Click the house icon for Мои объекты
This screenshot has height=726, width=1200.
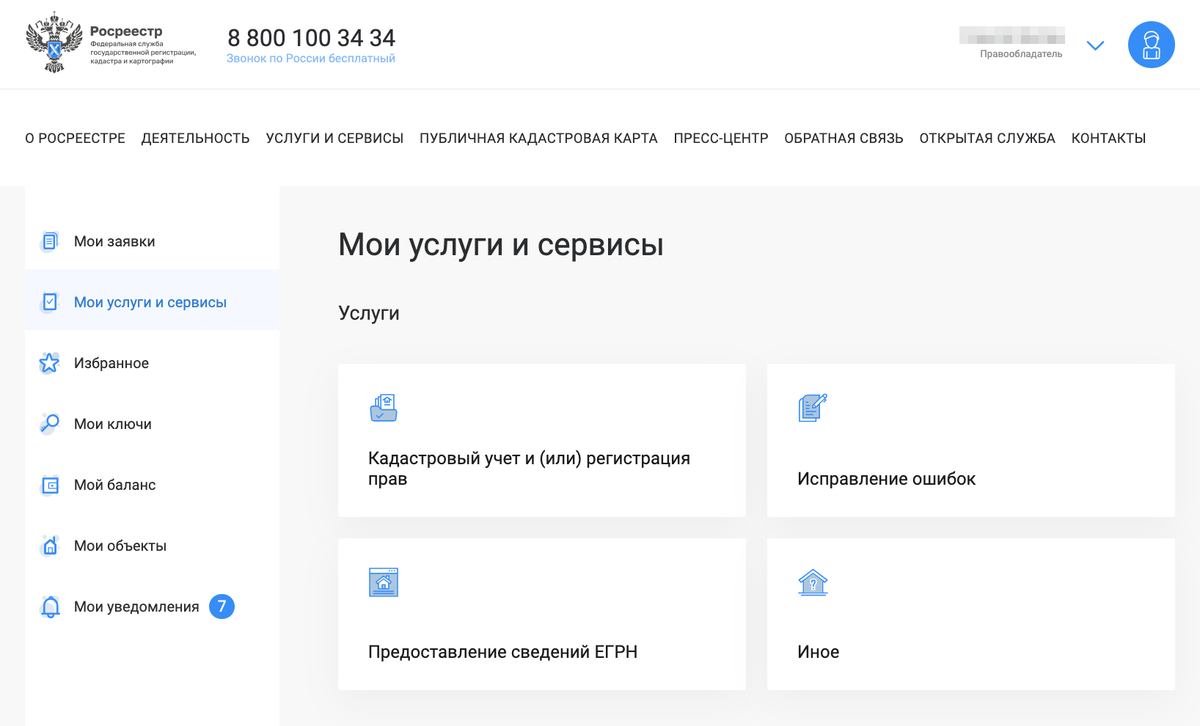click(x=49, y=546)
